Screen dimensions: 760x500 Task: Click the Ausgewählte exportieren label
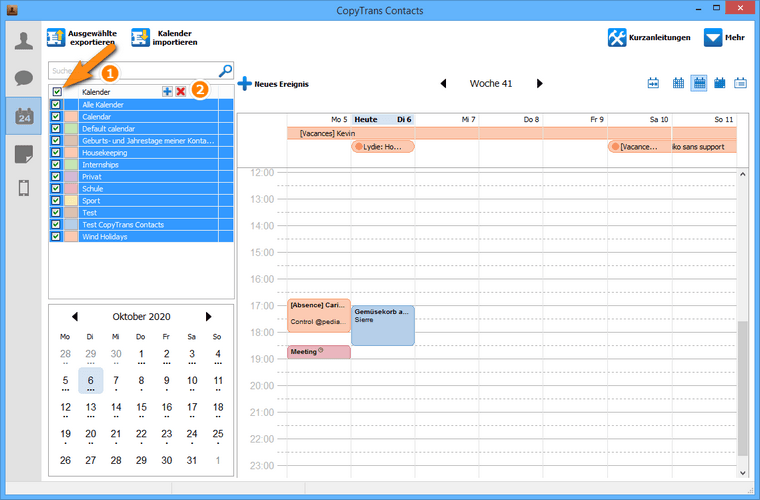[92, 38]
